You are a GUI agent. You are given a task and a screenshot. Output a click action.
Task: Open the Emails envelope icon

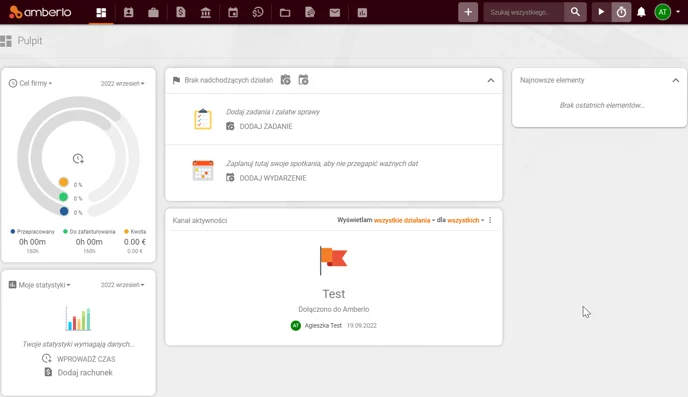click(334, 13)
